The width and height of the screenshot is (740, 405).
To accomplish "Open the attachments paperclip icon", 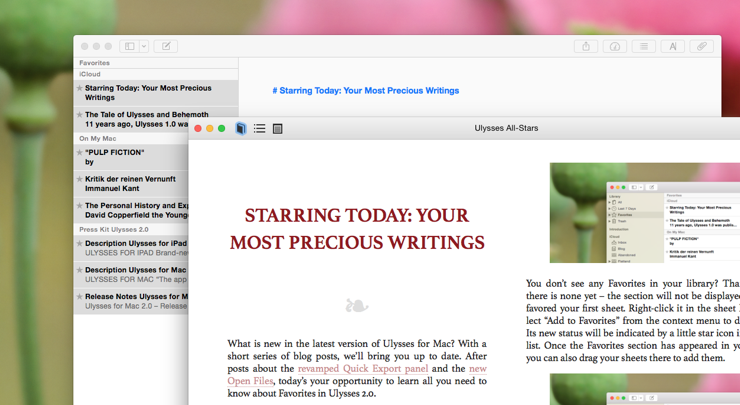I will pyautogui.click(x=702, y=46).
